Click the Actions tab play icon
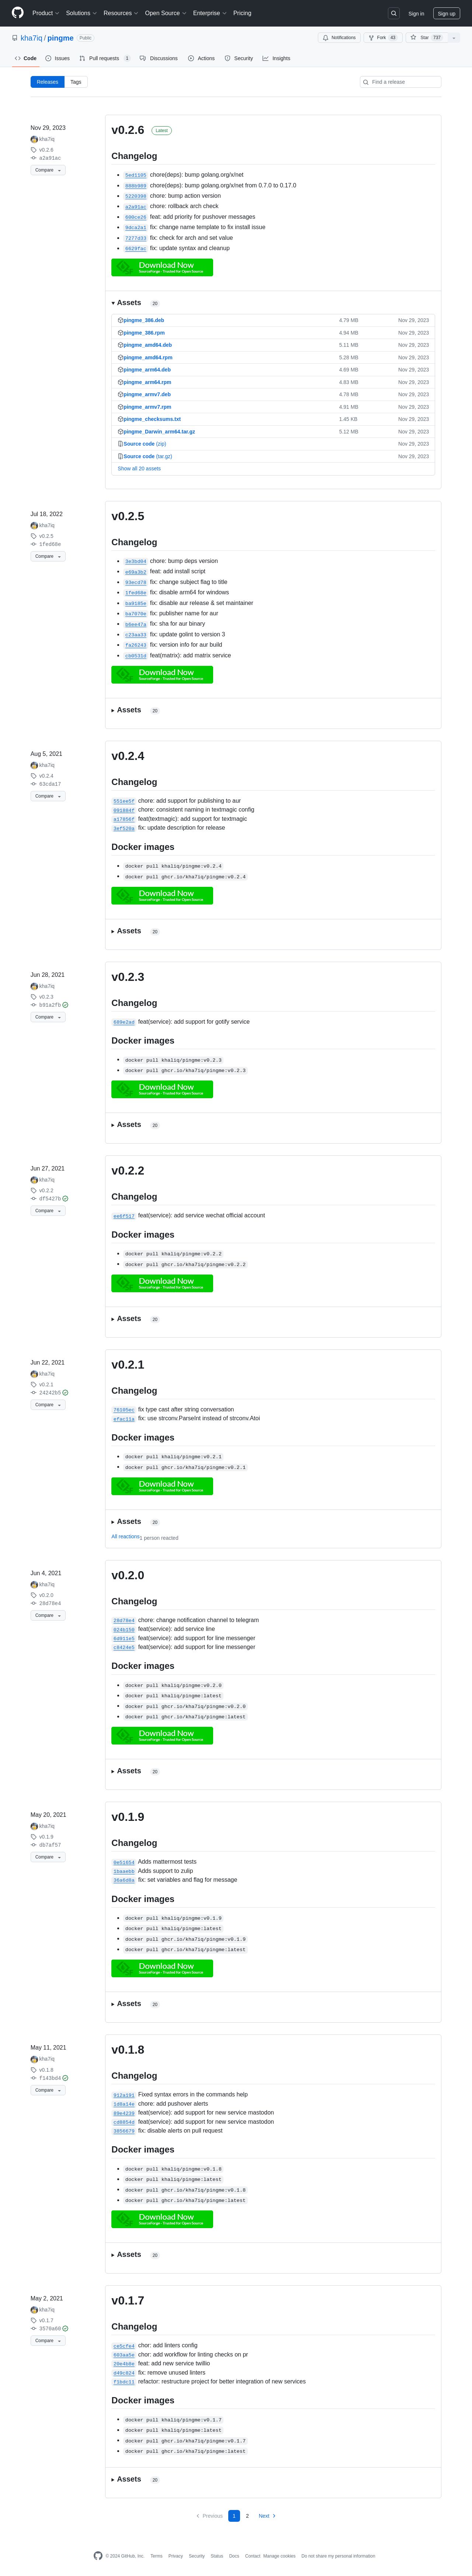The image size is (472, 2576). click(x=190, y=58)
